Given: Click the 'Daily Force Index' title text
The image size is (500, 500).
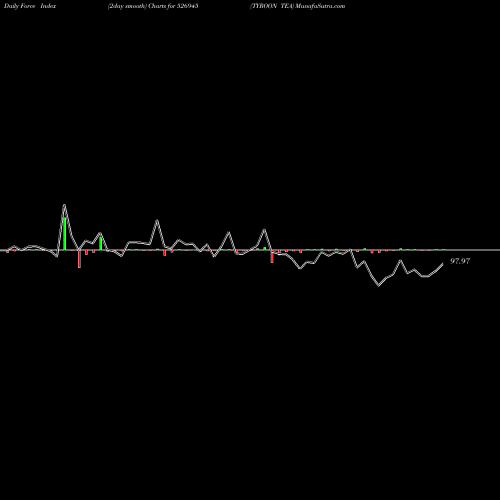Looking at the screenshot, I should point(30,6).
